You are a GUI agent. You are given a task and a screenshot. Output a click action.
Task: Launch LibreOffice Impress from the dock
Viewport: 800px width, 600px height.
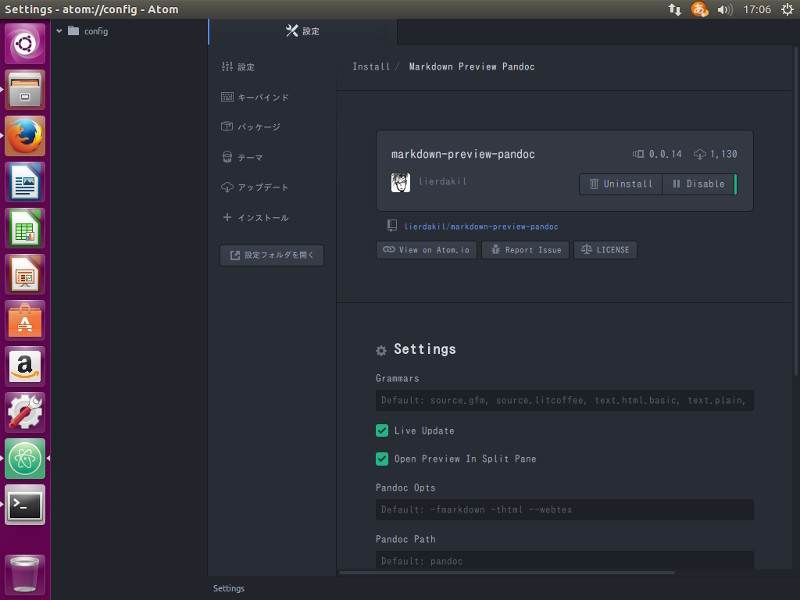point(25,274)
